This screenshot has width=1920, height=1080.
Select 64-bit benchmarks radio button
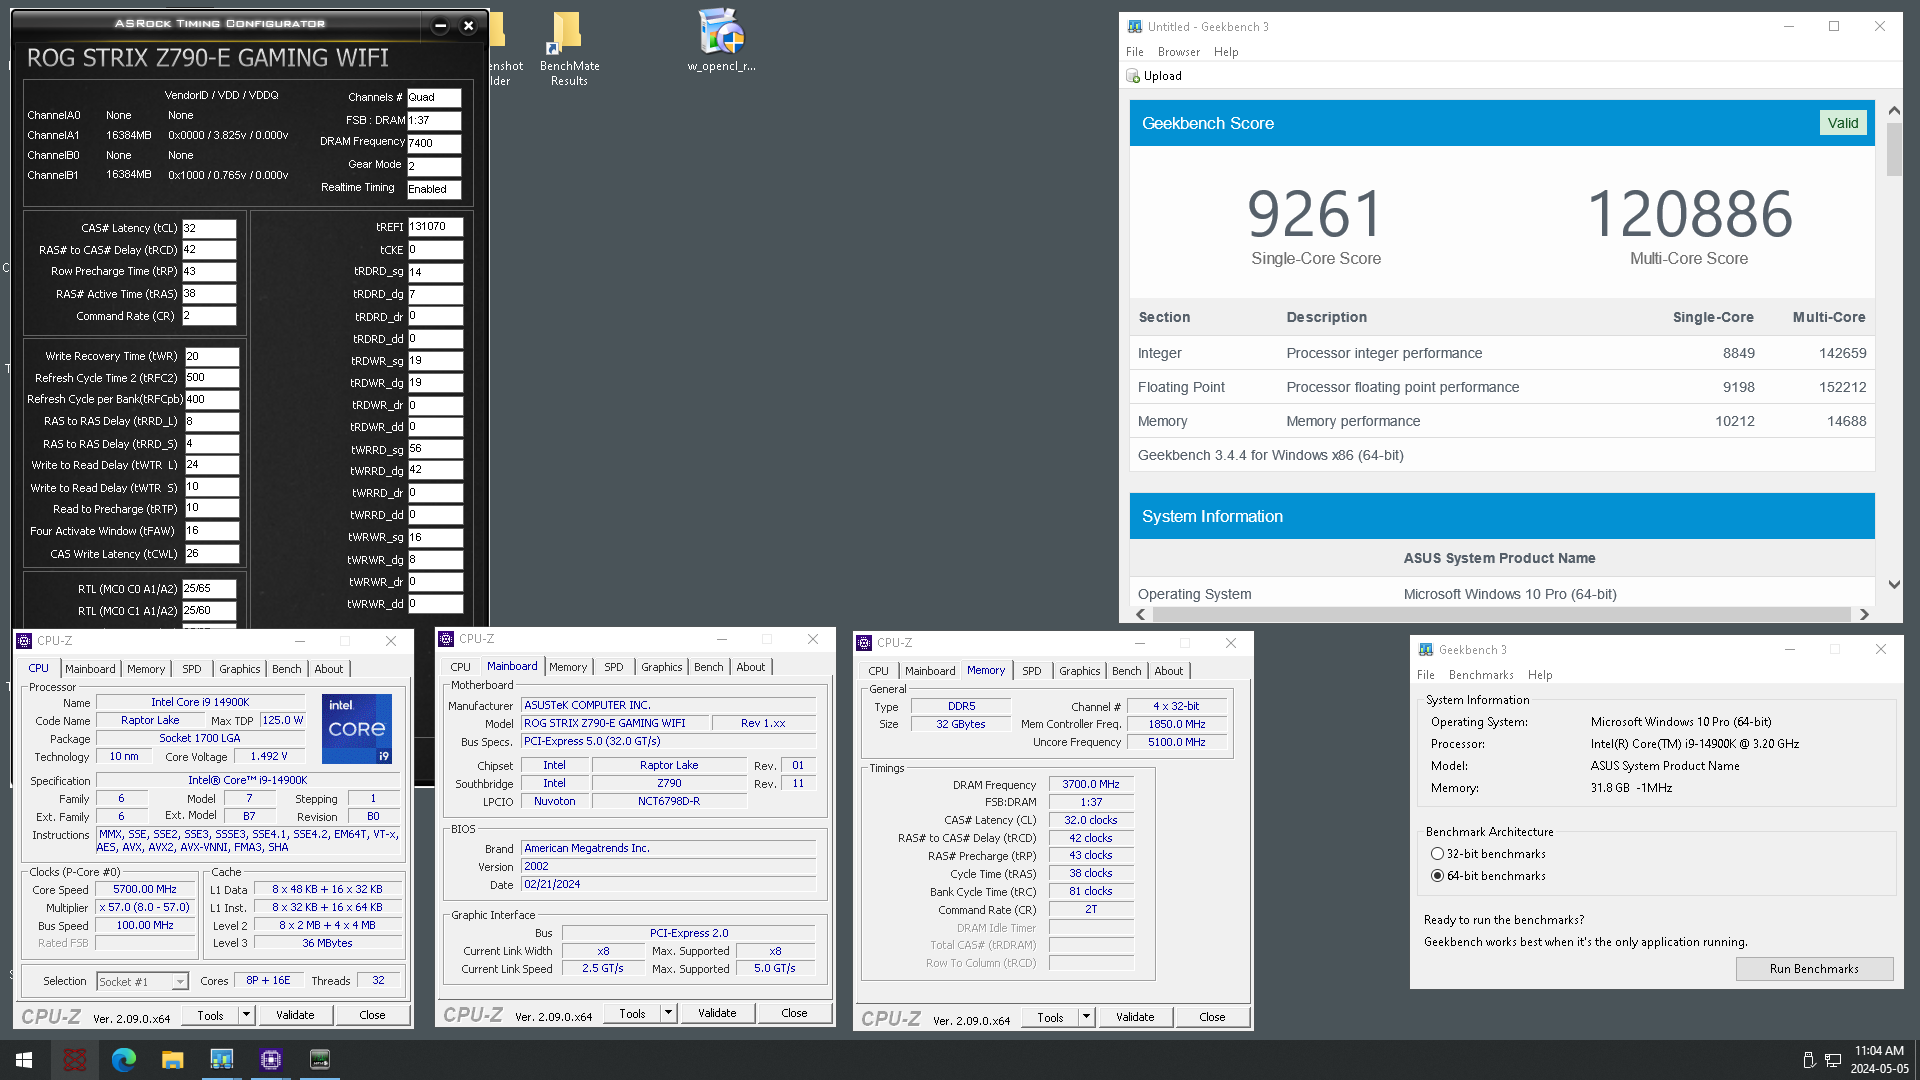tap(1437, 876)
